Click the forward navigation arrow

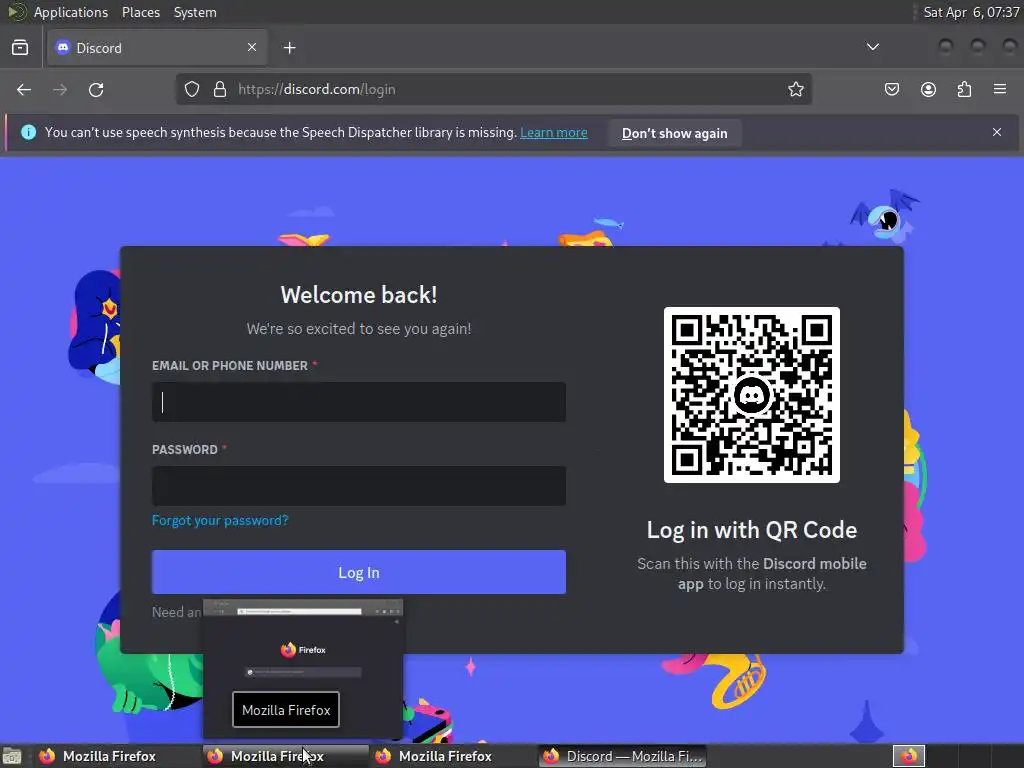60,89
